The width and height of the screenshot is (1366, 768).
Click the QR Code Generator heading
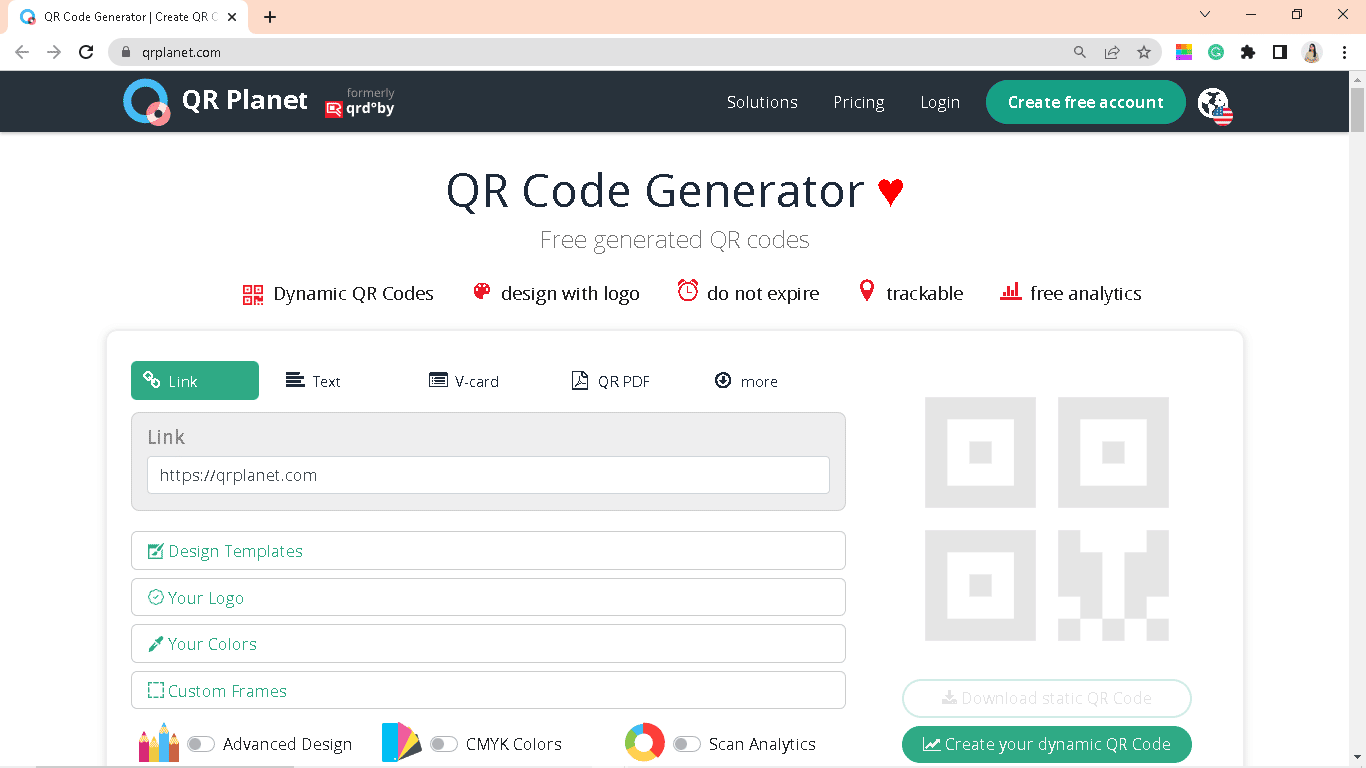(x=655, y=190)
